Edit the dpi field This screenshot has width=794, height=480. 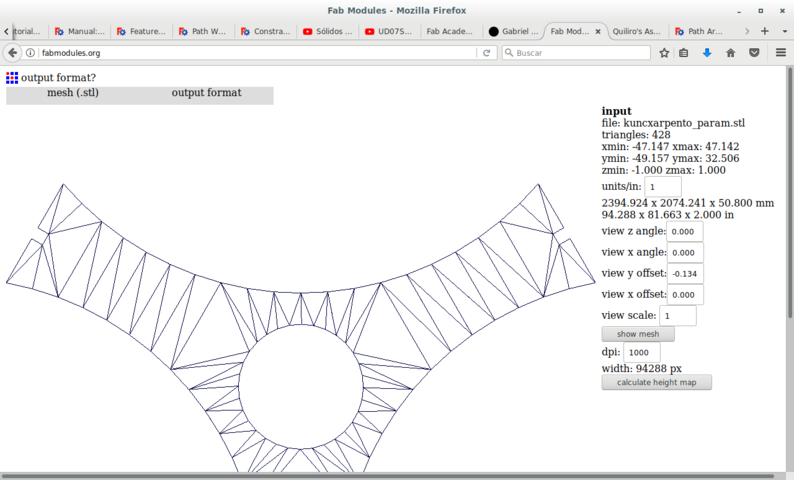coord(642,352)
